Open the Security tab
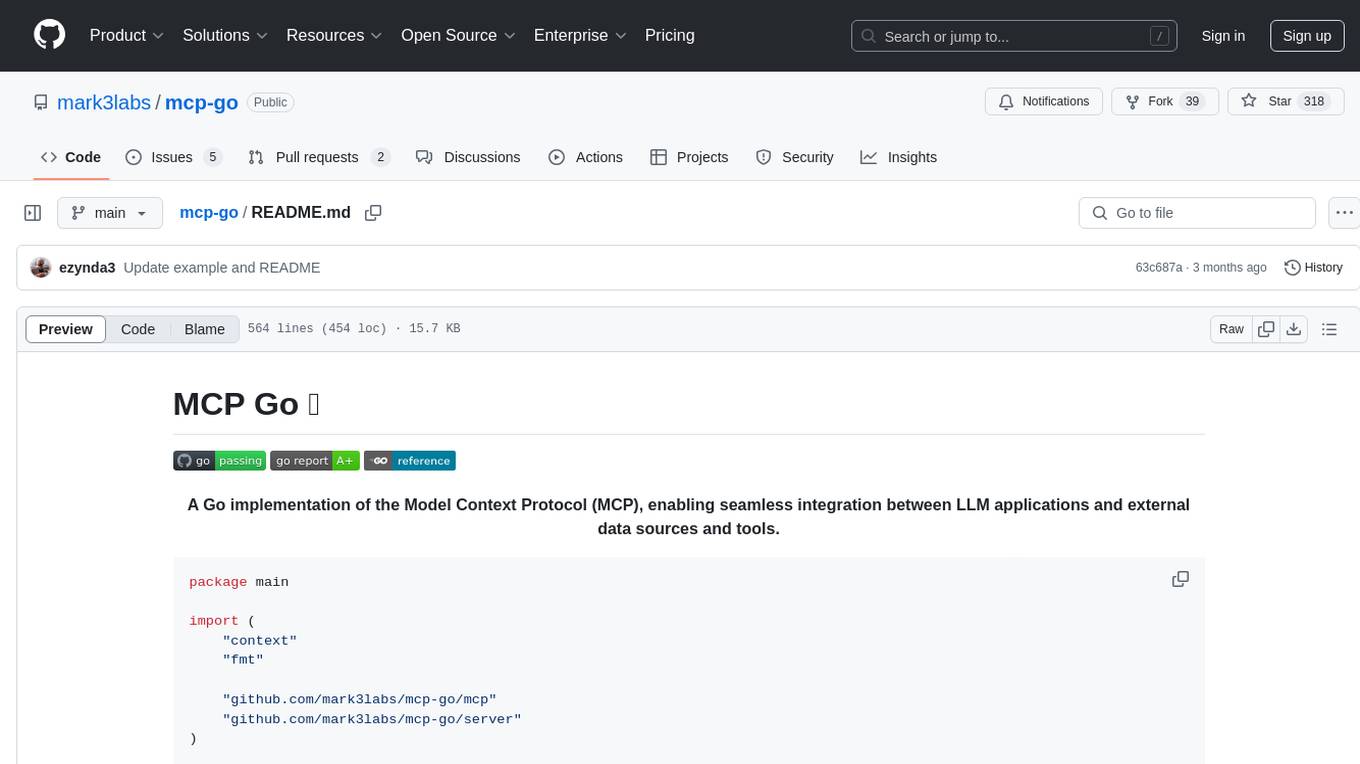This screenshot has height=764, width=1360. coord(795,157)
